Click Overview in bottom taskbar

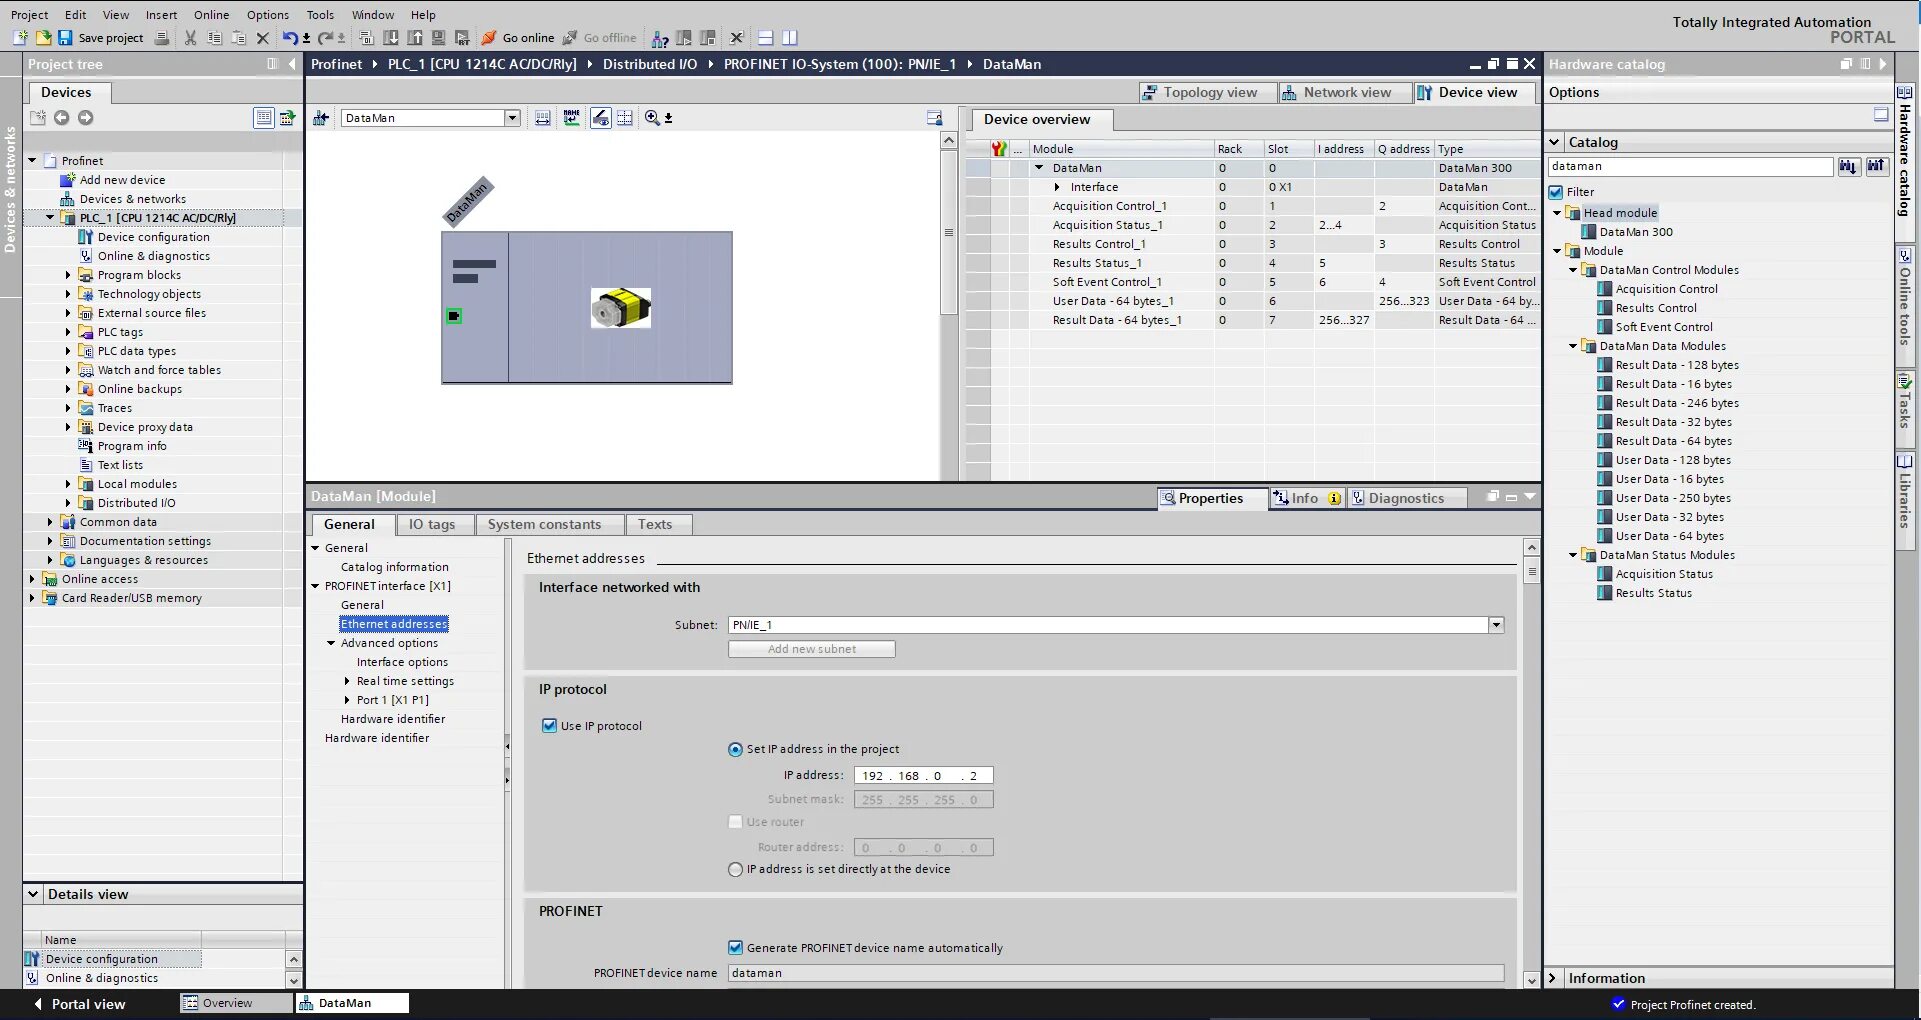[237, 1003]
